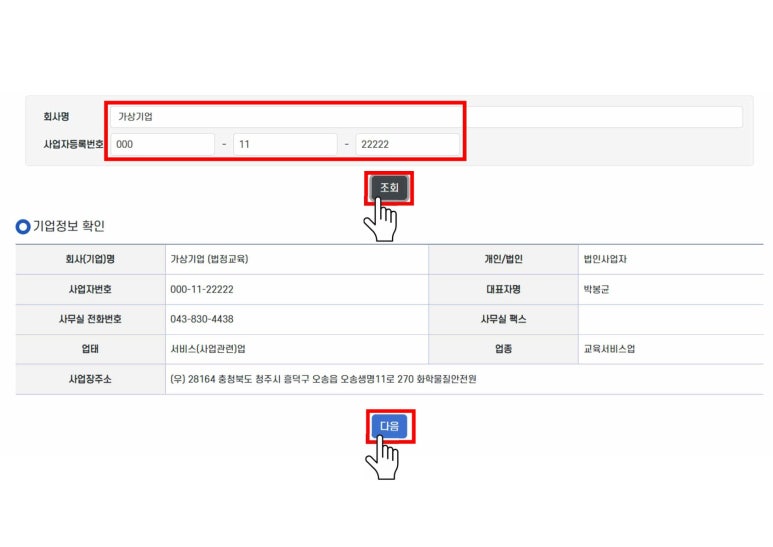This screenshot has height=547, width=773.
Task: Click the 사업장주소 address value text
Action: coord(323,379)
